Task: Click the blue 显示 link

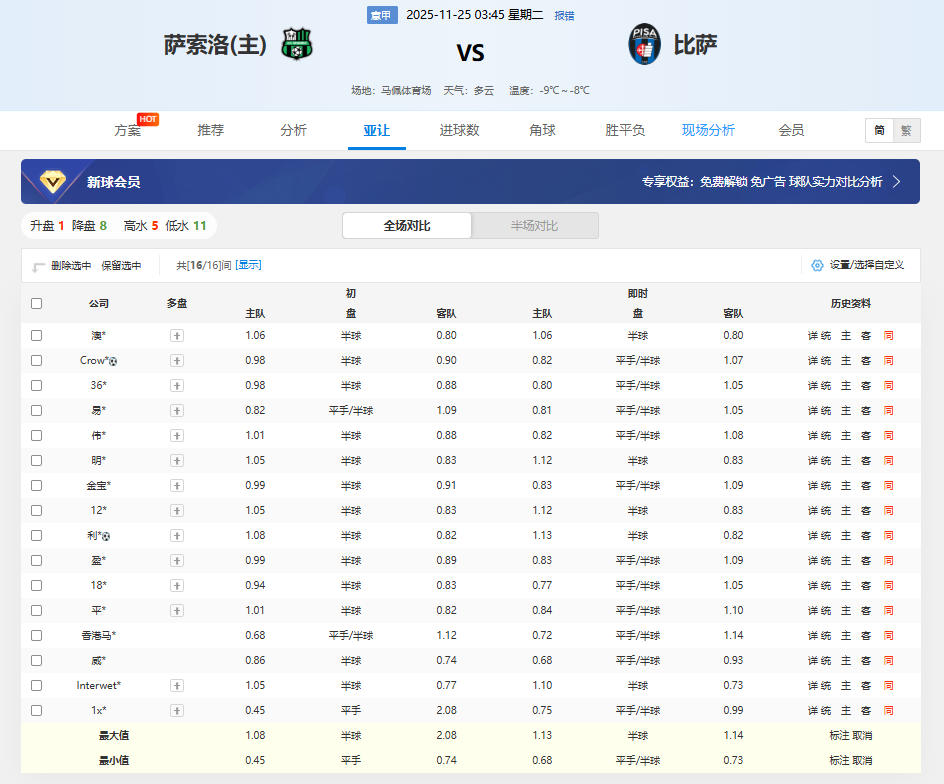Action: click(x=248, y=265)
